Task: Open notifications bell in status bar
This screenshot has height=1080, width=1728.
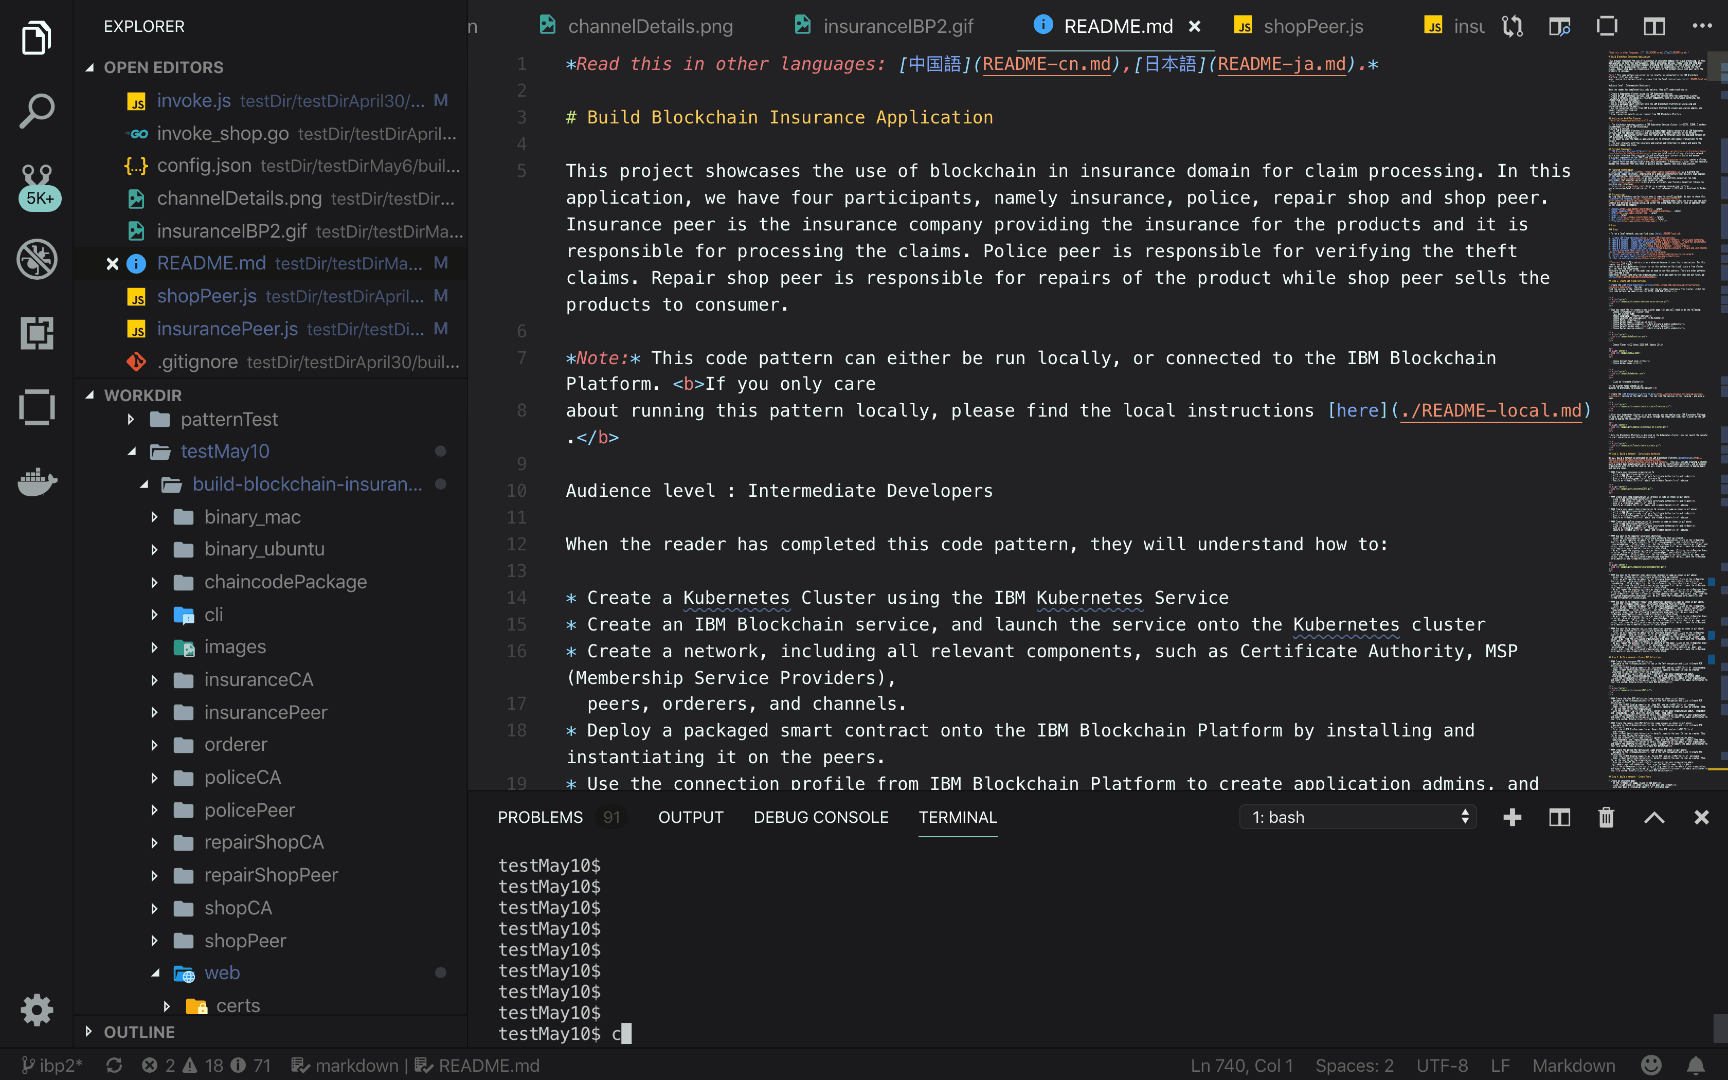Action: [x=1696, y=1066]
